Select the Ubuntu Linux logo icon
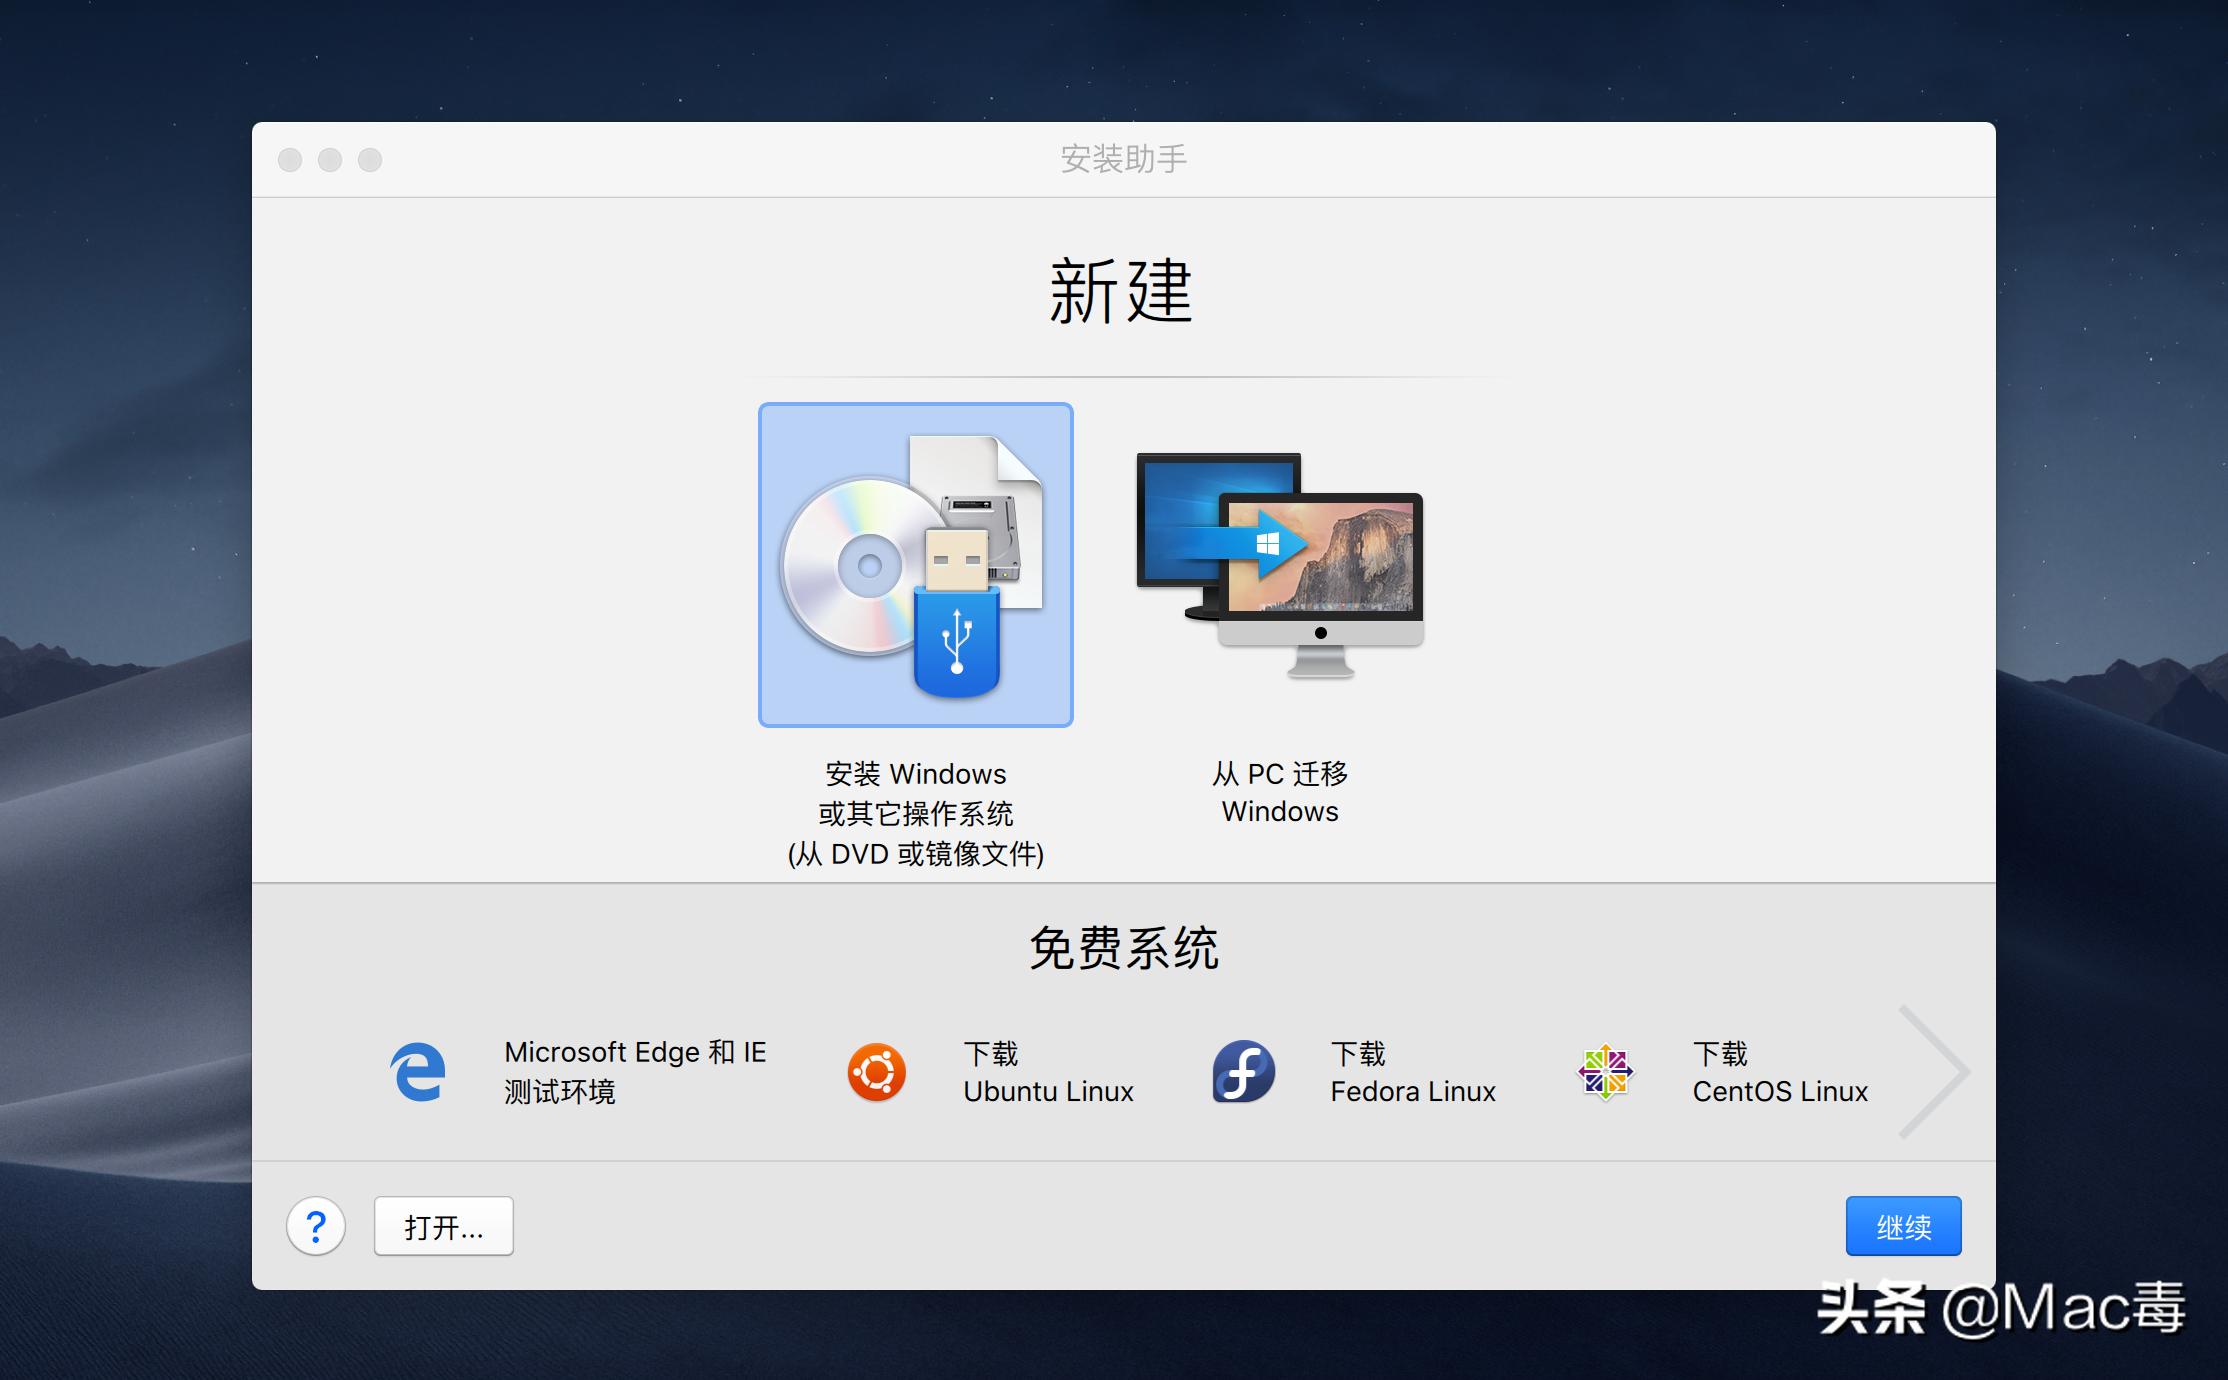Image resolution: width=2228 pixels, height=1380 pixels. point(876,1071)
